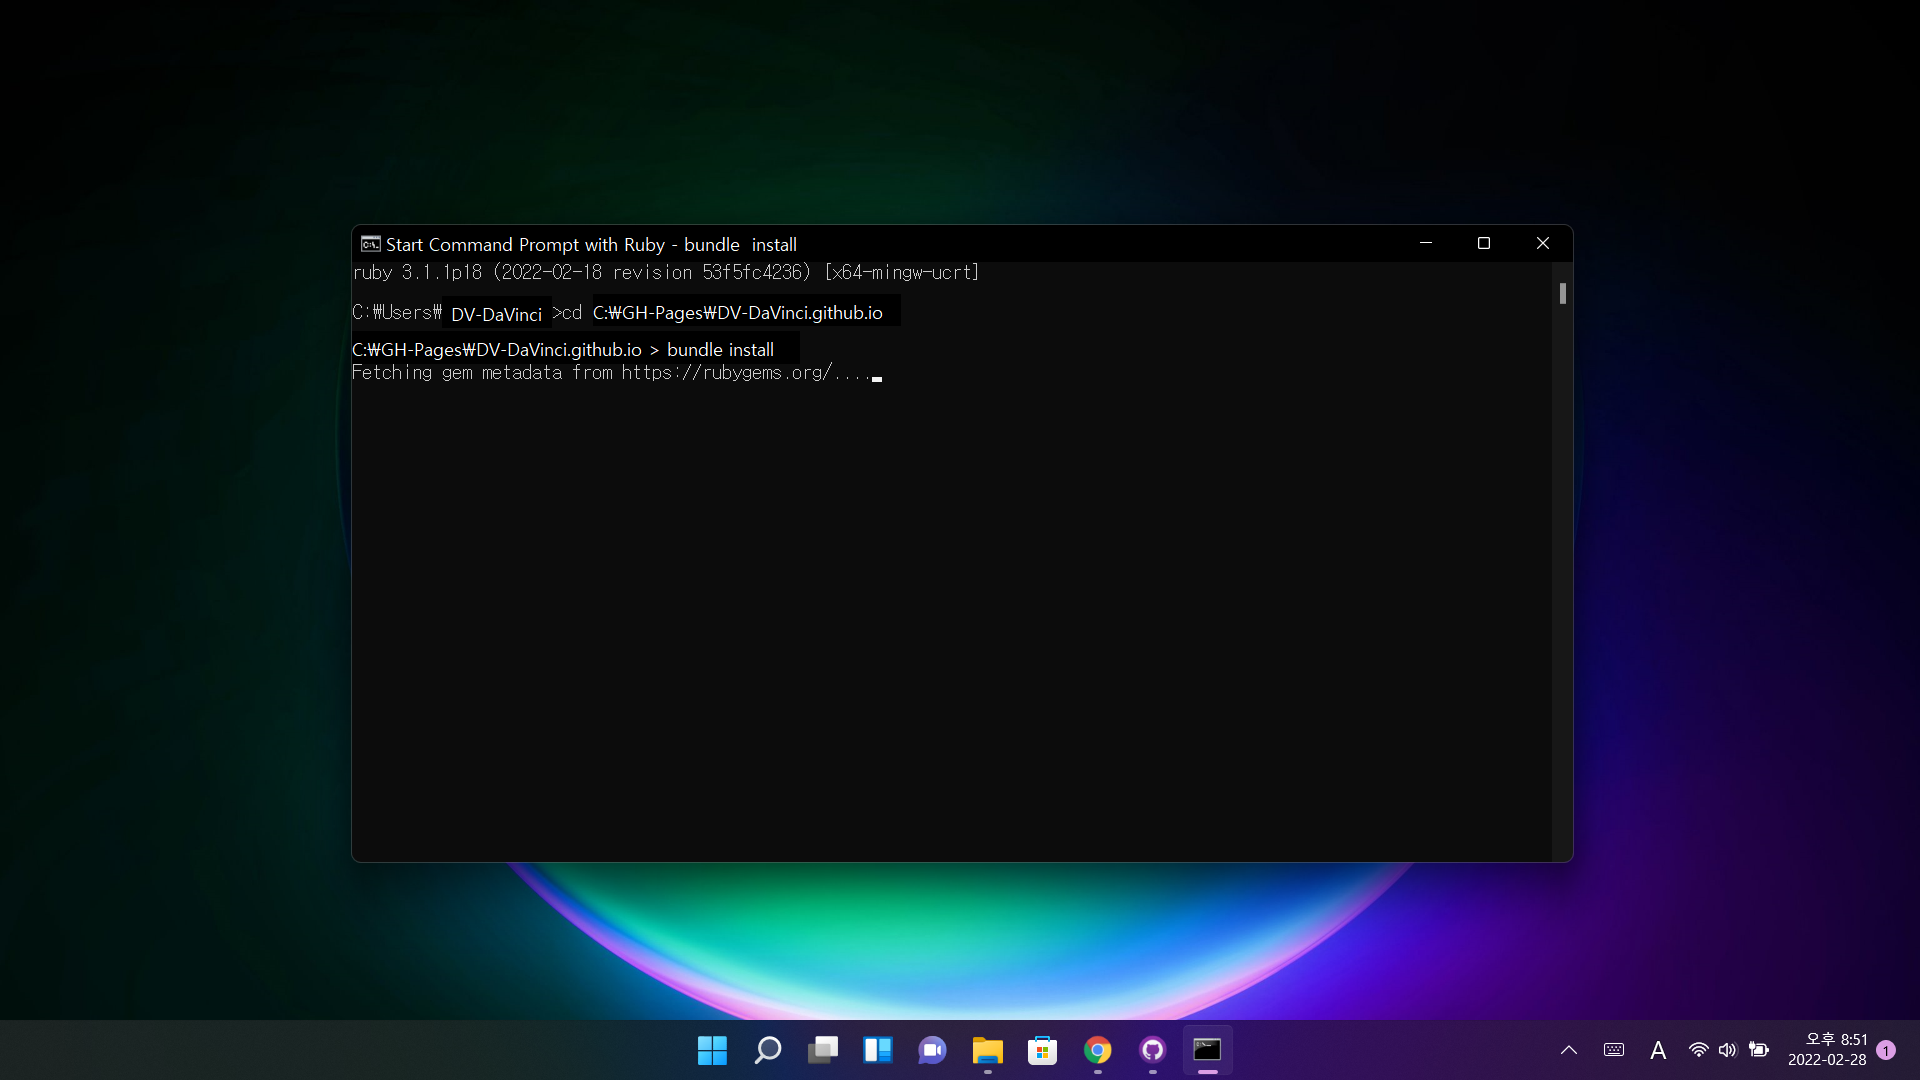Click the taskbar Search magnifier icon
The width and height of the screenshot is (1920, 1080).
tap(767, 1050)
